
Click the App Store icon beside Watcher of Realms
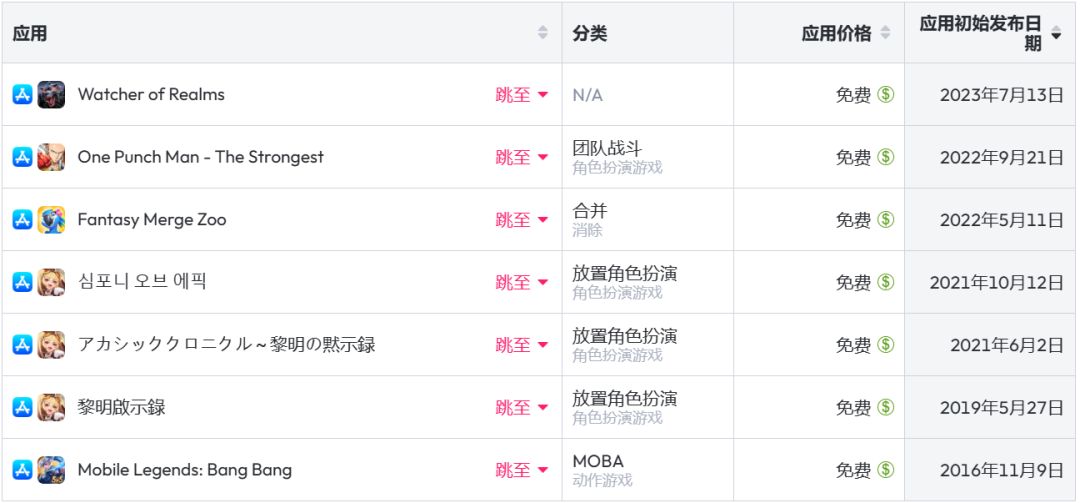22,95
